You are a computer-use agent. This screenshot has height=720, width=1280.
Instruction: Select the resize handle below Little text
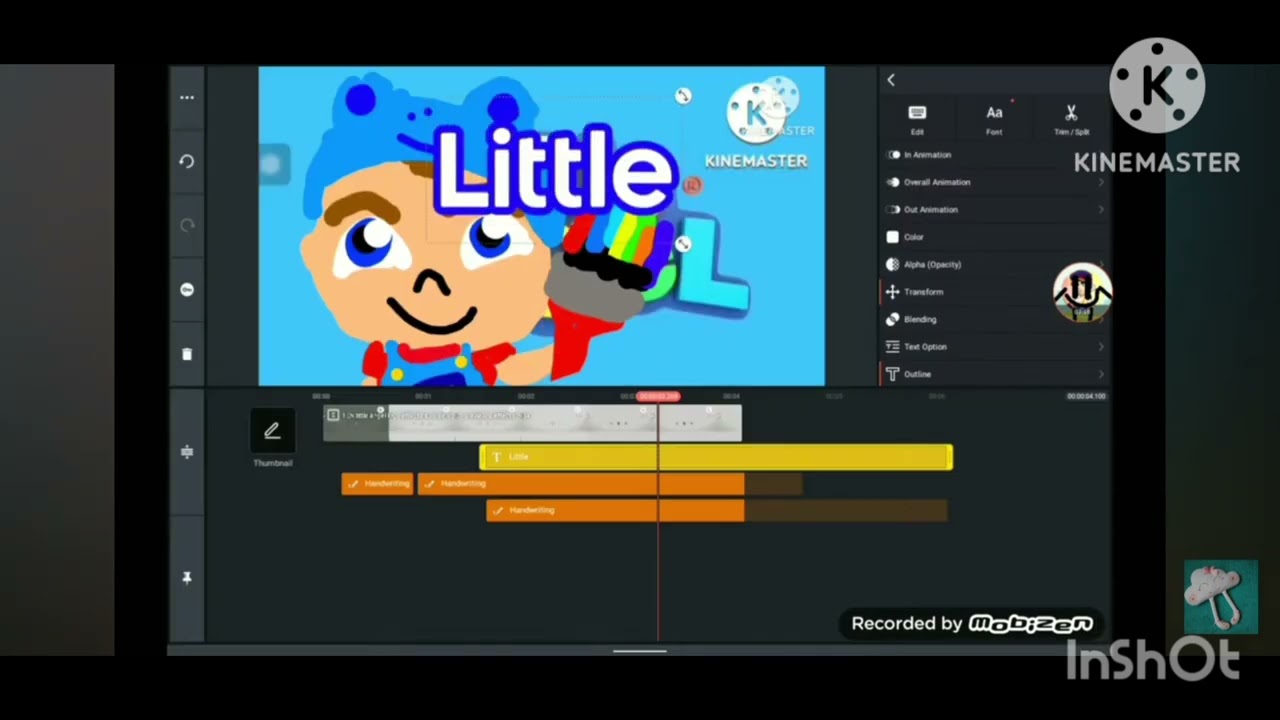pos(683,244)
